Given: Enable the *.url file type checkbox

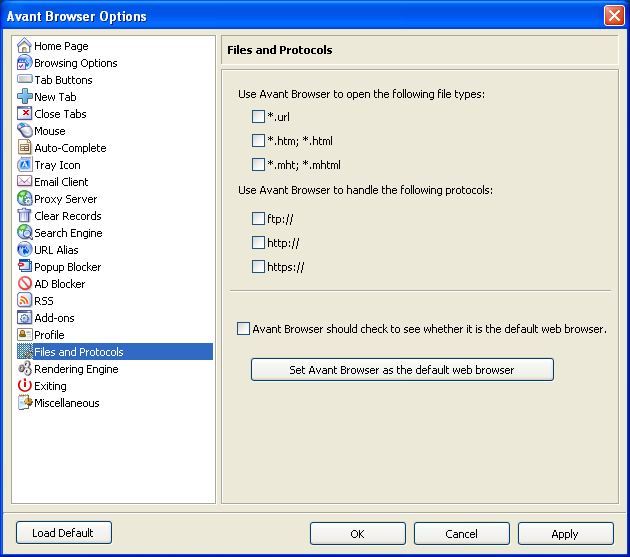Looking at the screenshot, I should tap(258, 117).
